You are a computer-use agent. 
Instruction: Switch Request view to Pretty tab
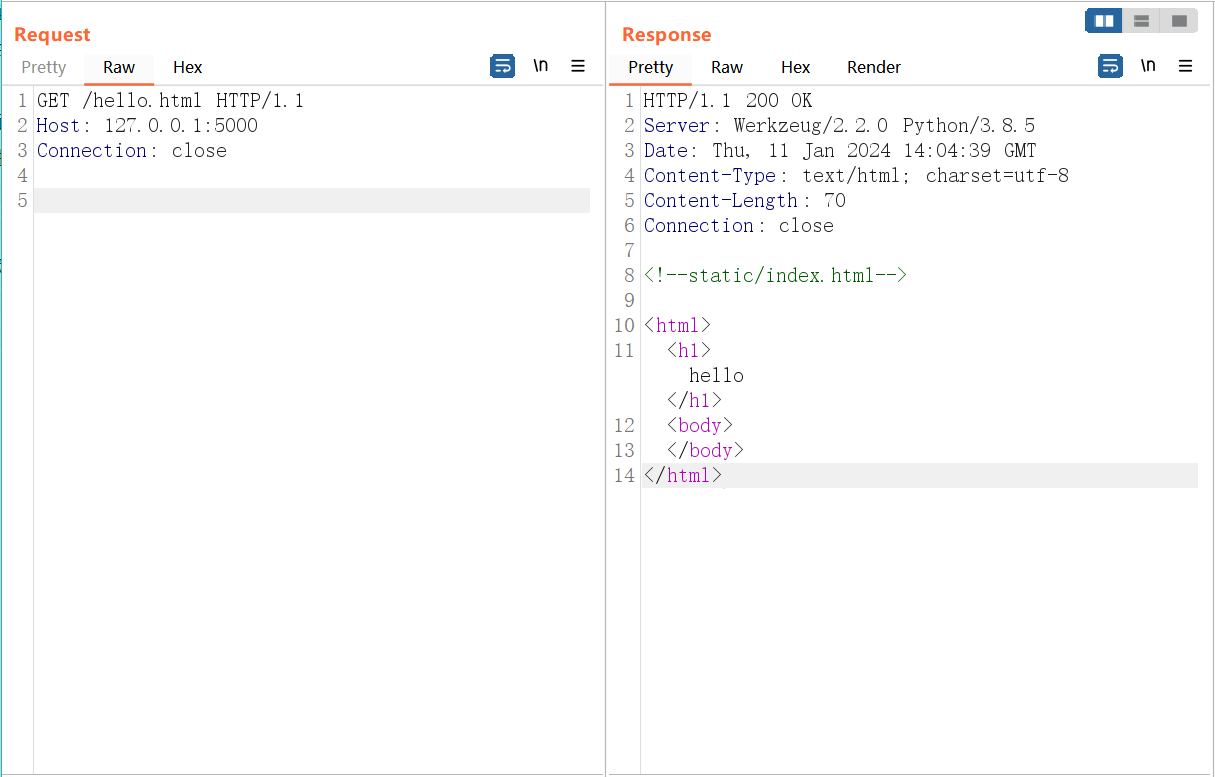click(x=44, y=67)
